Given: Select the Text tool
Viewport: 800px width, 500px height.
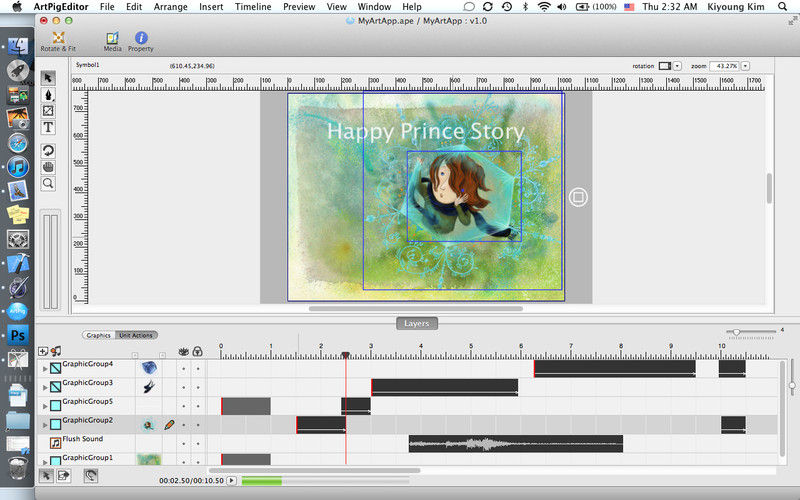Looking at the screenshot, I should (x=48, y=127).
